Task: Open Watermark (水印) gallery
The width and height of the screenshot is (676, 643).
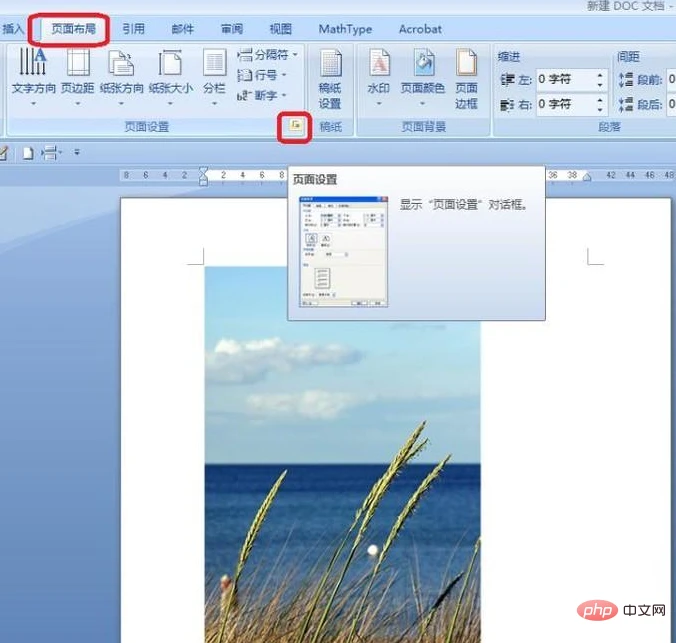Action: 379,77
